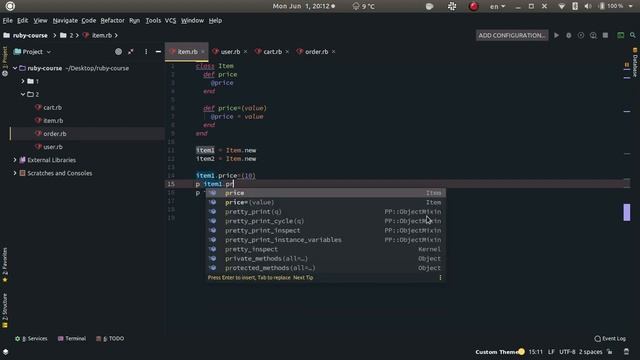Choose price=(value) completion suggestion

coord(326,202)
